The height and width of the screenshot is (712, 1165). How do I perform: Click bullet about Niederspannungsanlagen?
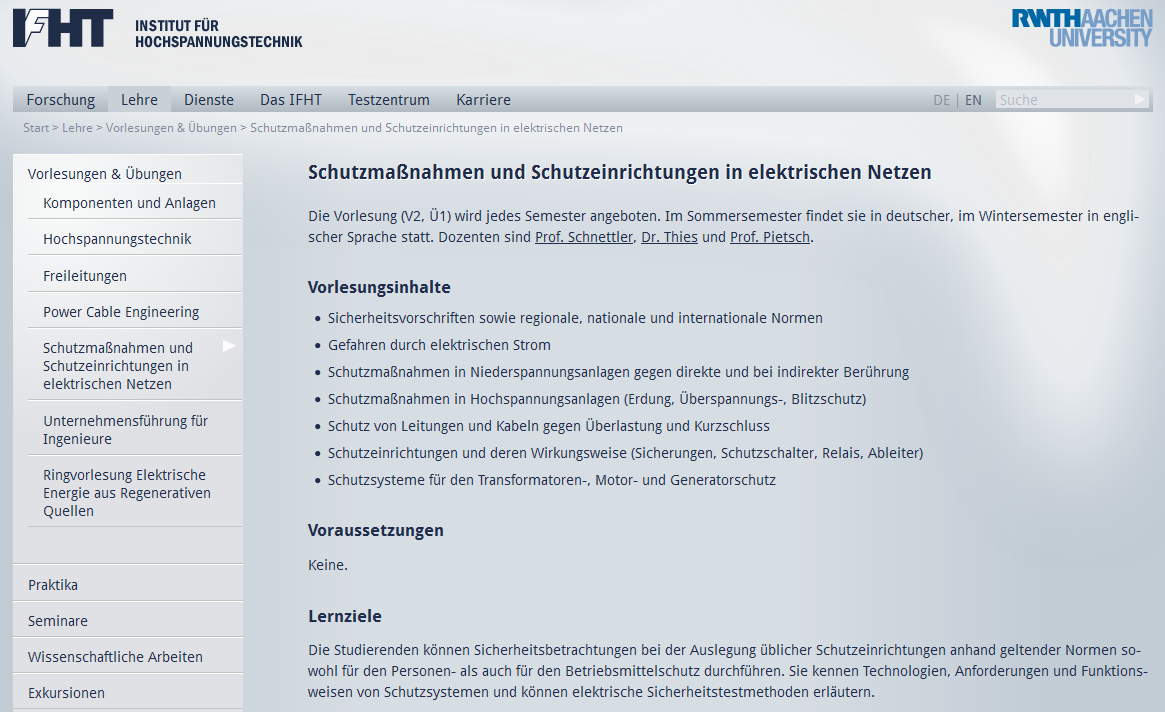click(x=618, y=372)
